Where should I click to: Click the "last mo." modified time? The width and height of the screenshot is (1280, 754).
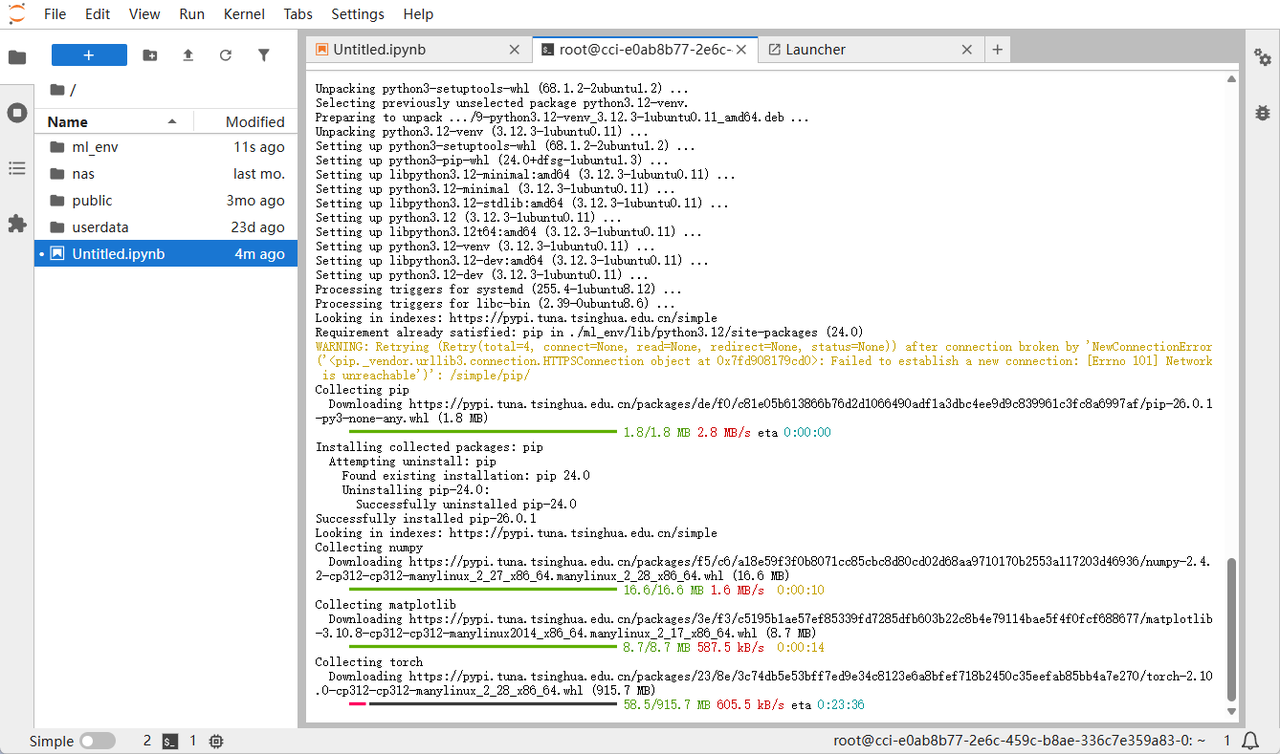pos(259,174)
